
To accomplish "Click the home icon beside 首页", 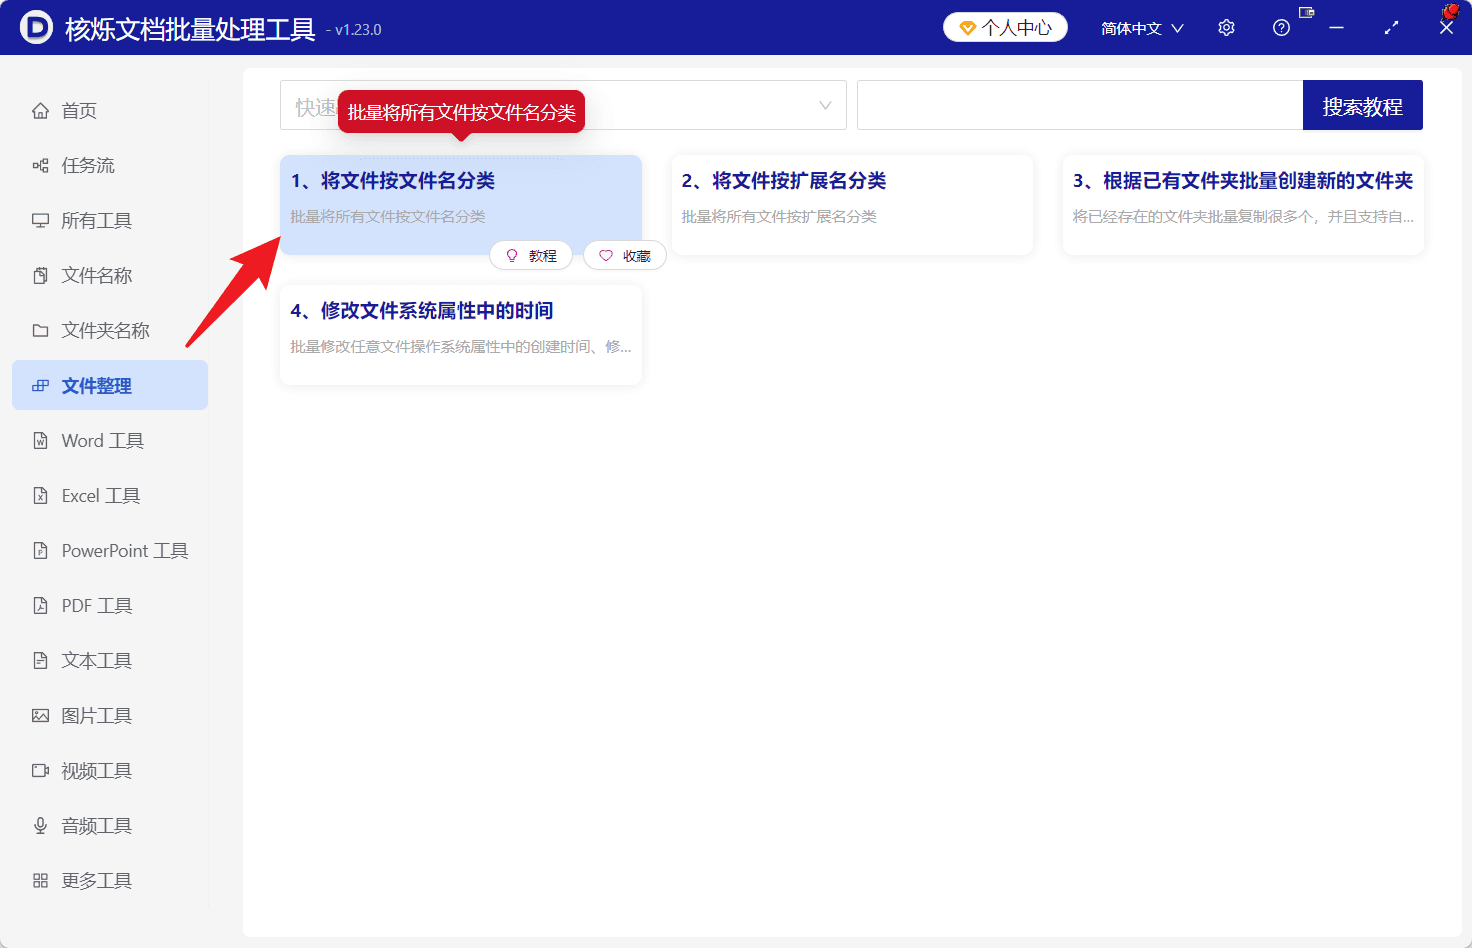I will pyautogui.click(x=40, y=110).
